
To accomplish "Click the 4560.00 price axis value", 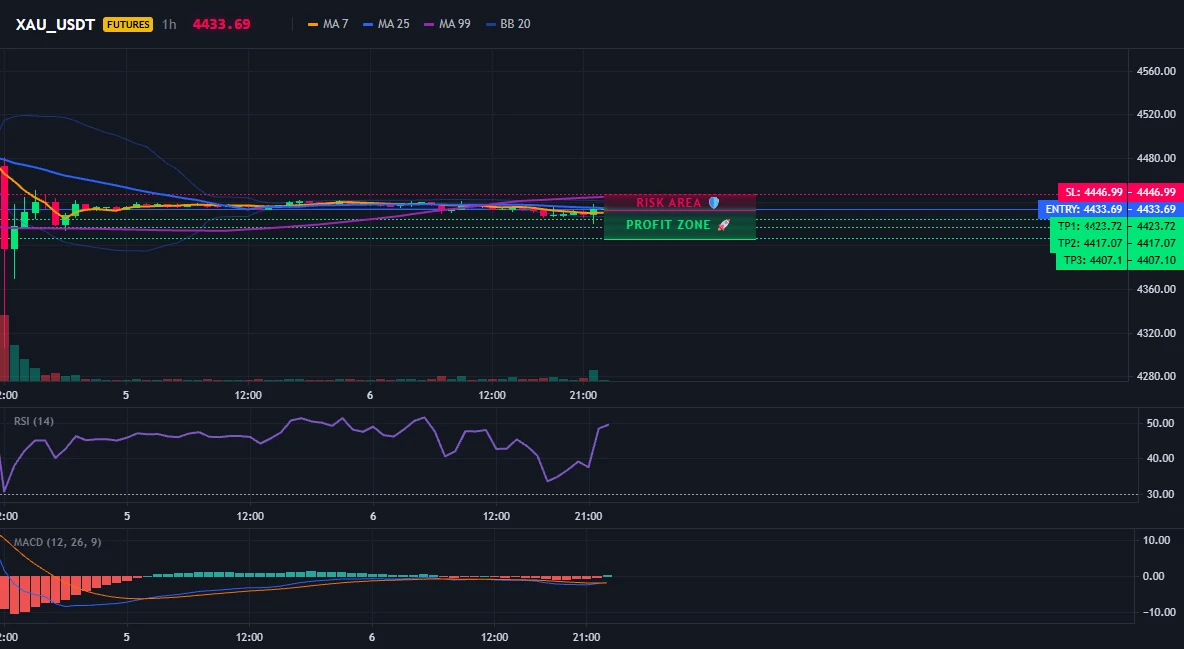I will tap(1156, 72).
